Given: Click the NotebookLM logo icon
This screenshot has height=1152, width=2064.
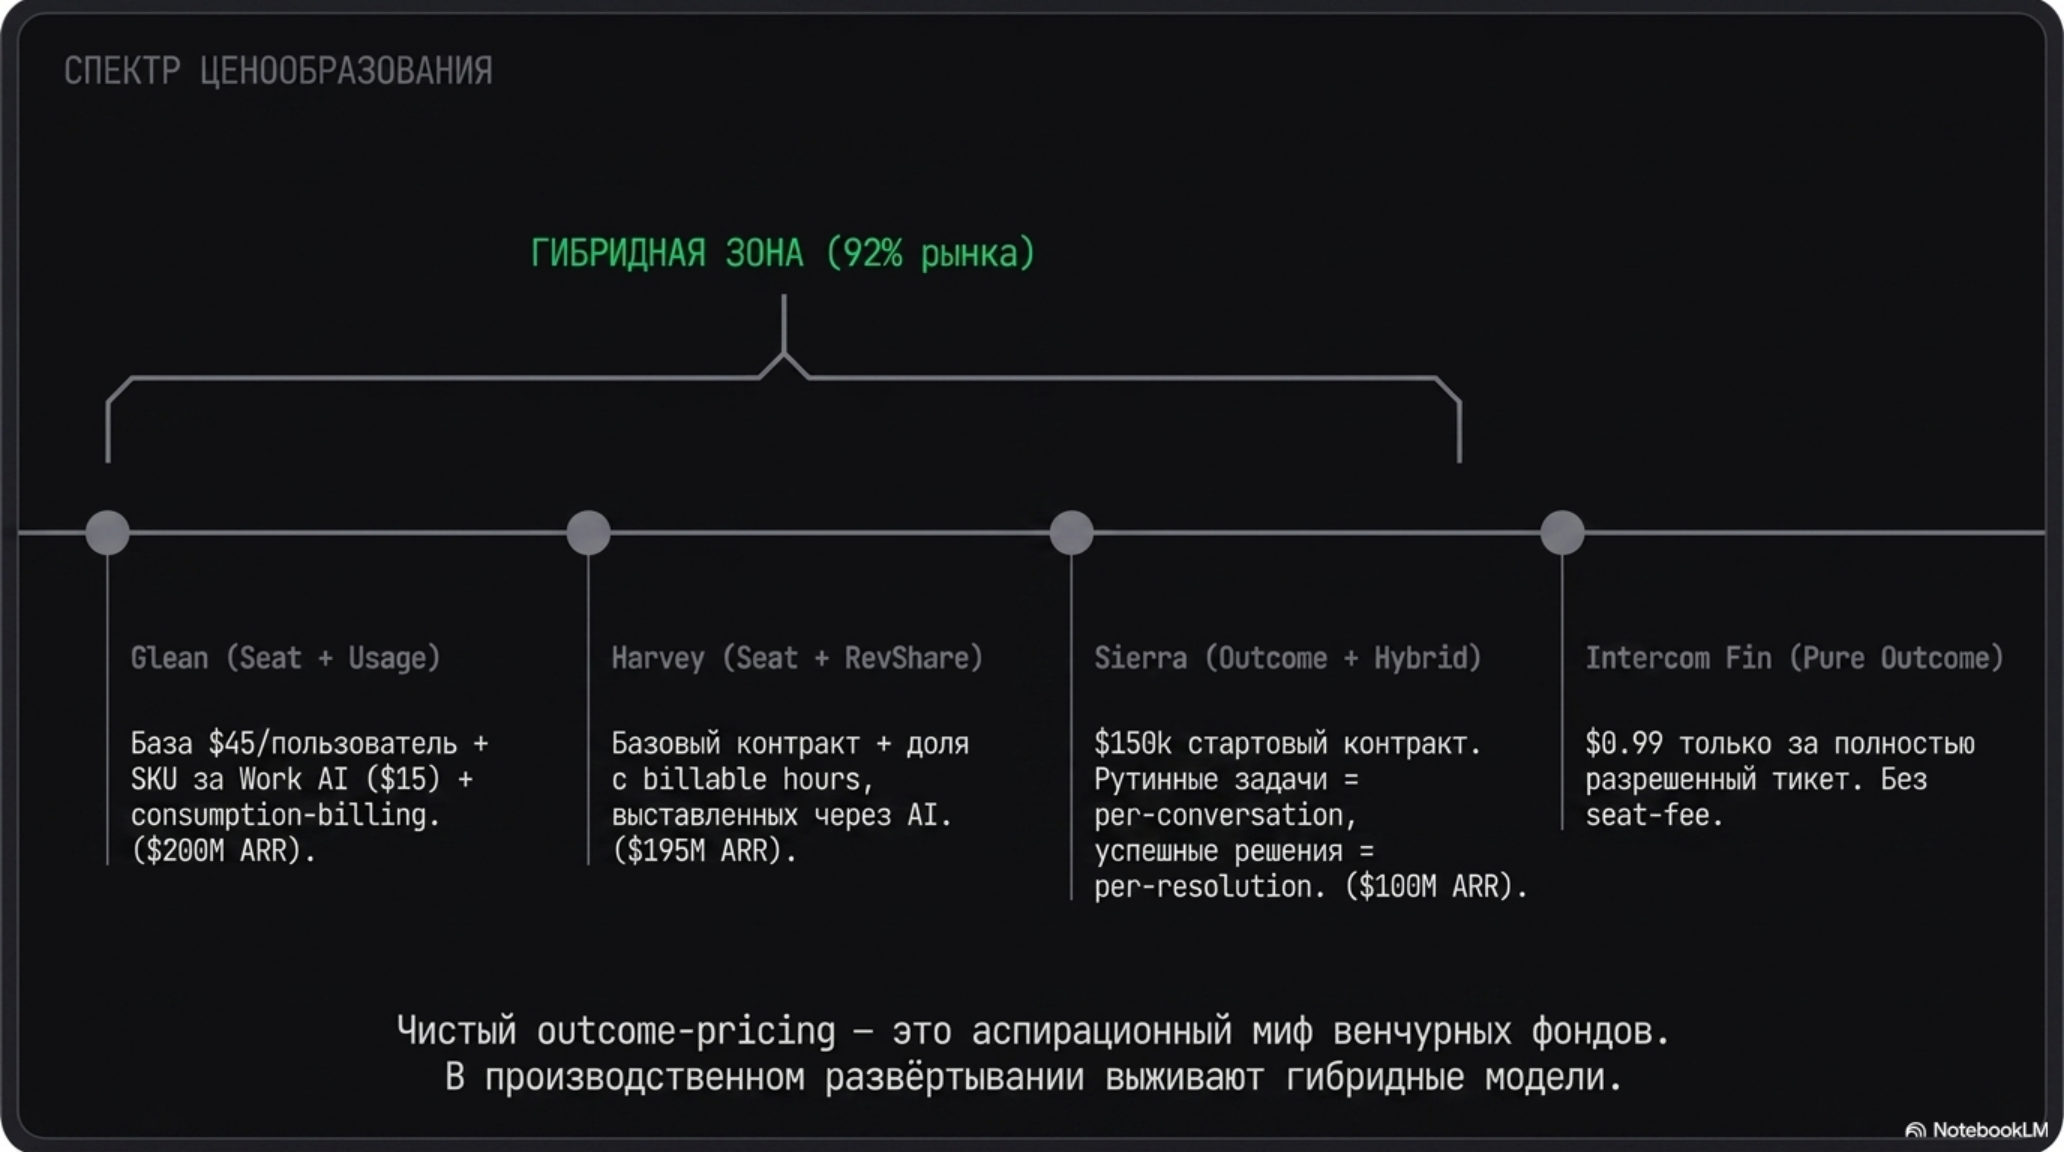Looking at the screenshot, I should coord(1915,1131).
